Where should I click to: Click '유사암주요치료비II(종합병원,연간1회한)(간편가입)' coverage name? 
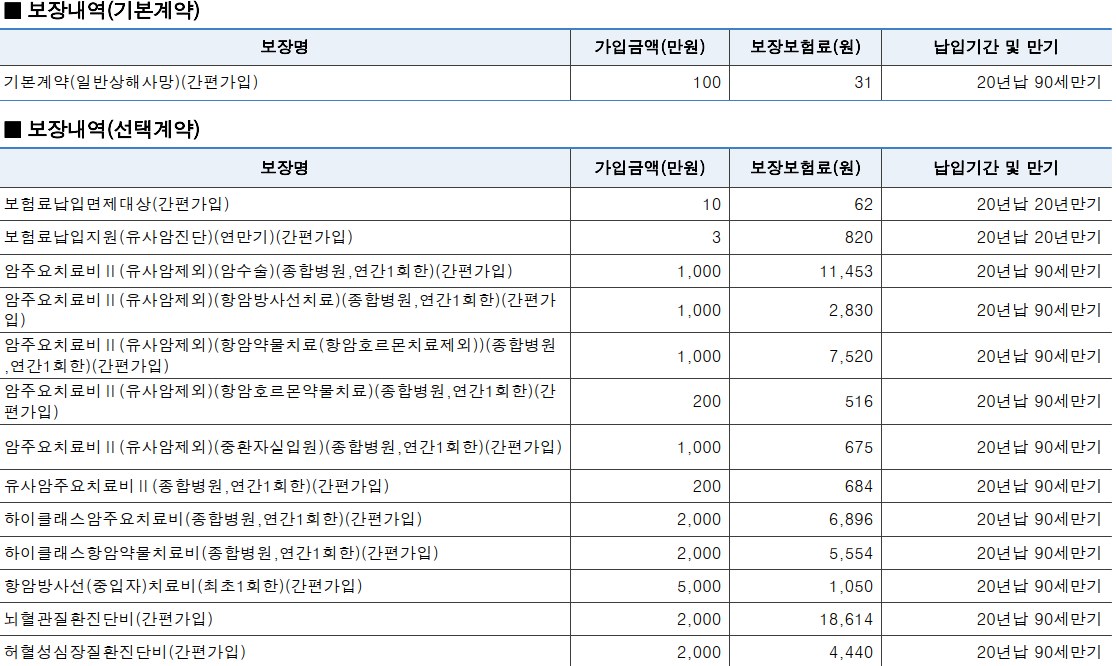(x=196, y=486)
